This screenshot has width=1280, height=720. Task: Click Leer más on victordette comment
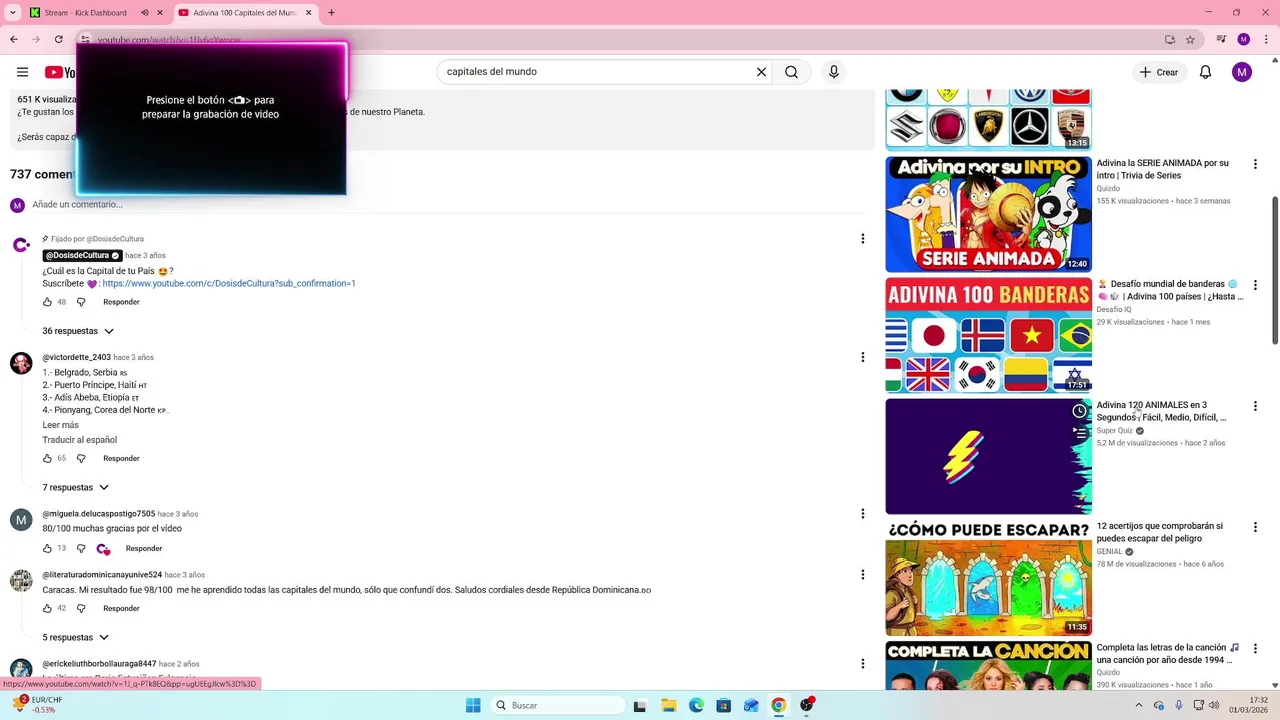click(x=60, y=425)
